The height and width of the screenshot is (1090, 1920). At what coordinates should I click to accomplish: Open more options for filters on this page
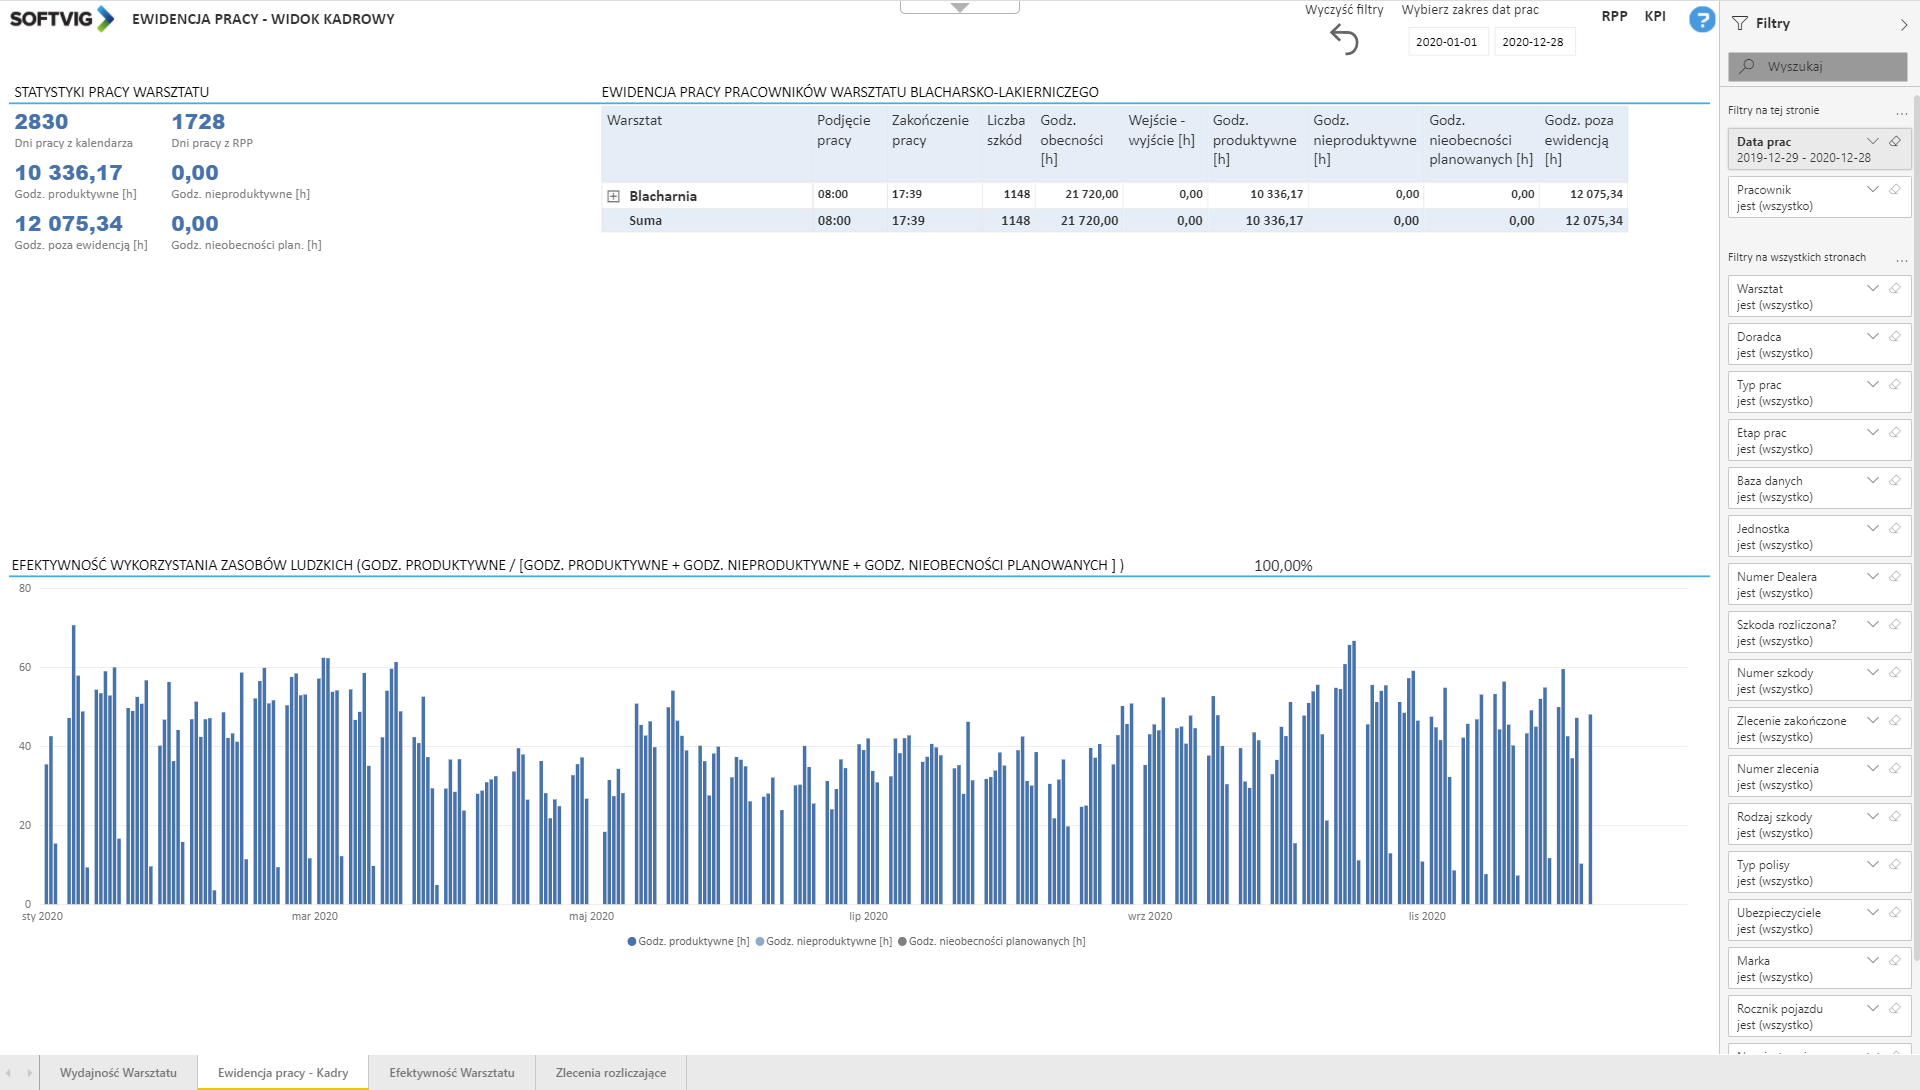pyautogui.click(x=1901, y=112)
